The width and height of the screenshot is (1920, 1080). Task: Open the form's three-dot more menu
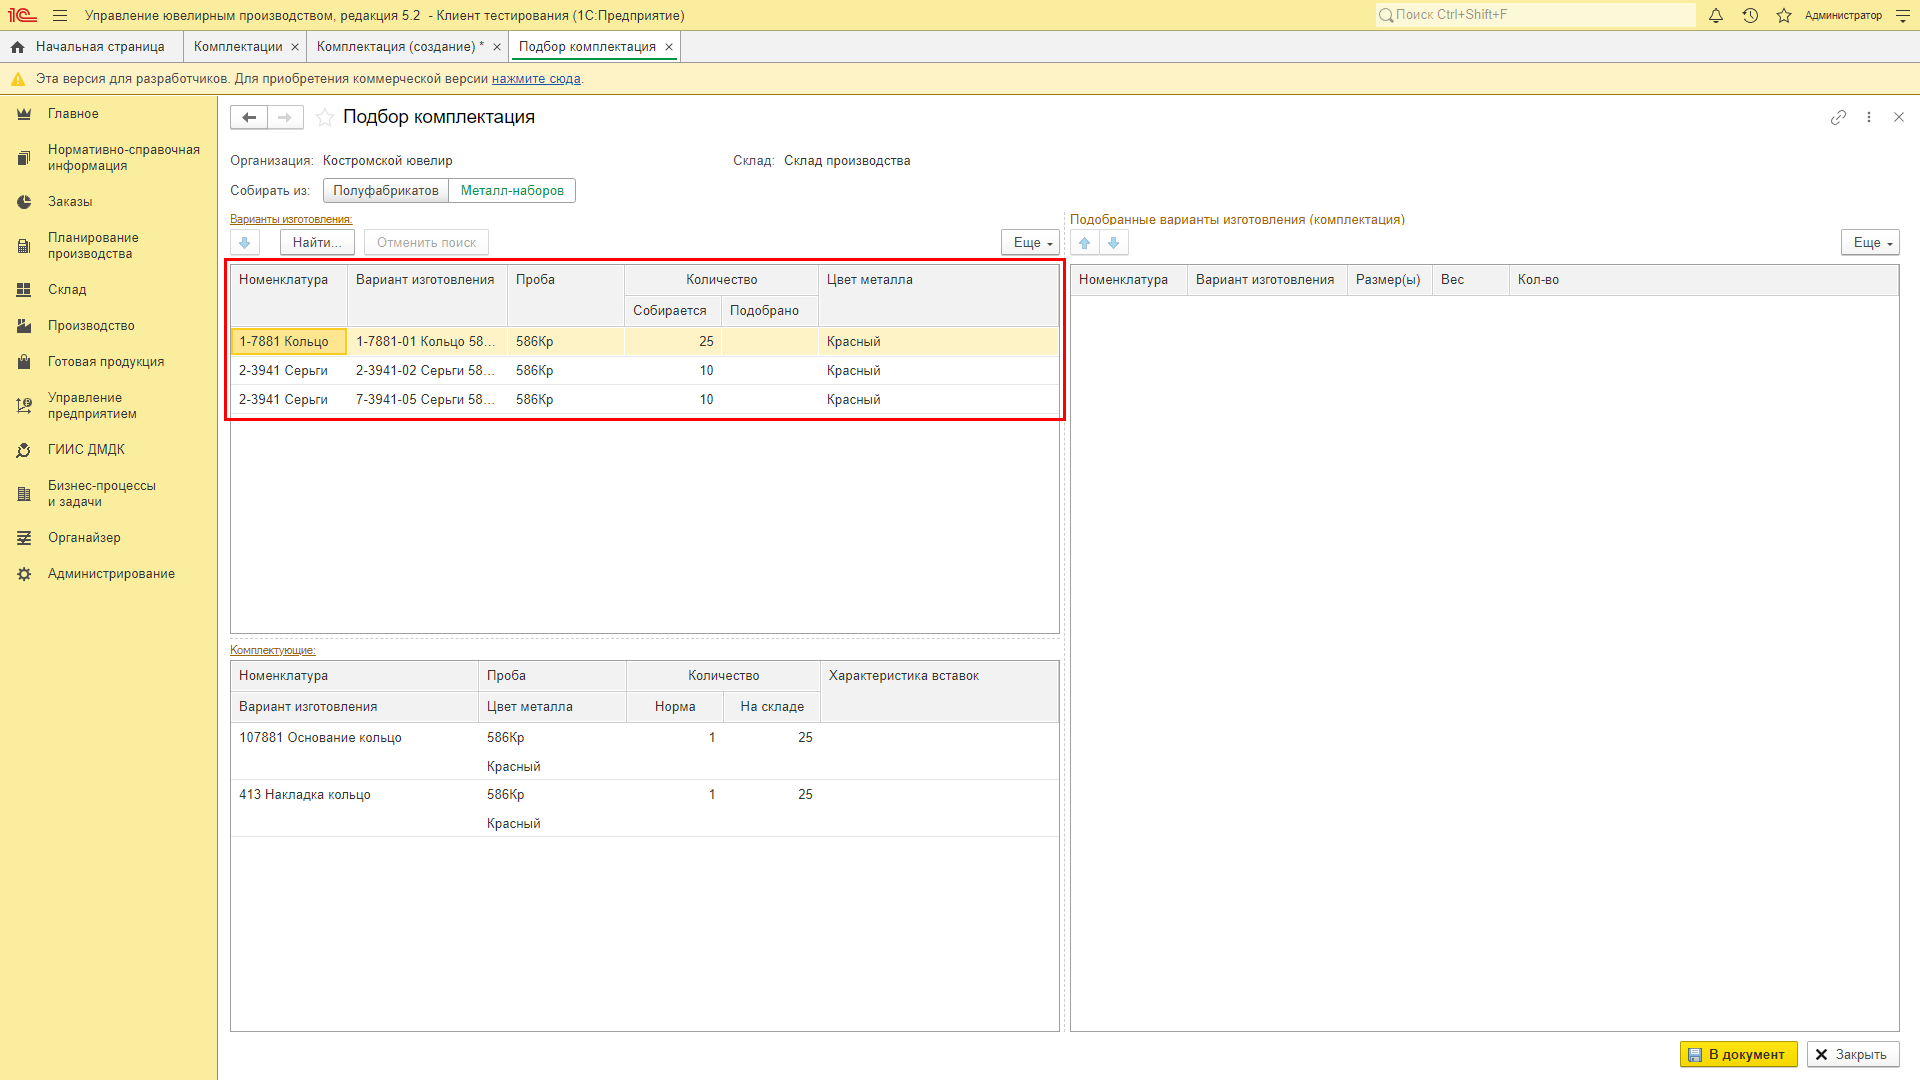(1869, 117)
